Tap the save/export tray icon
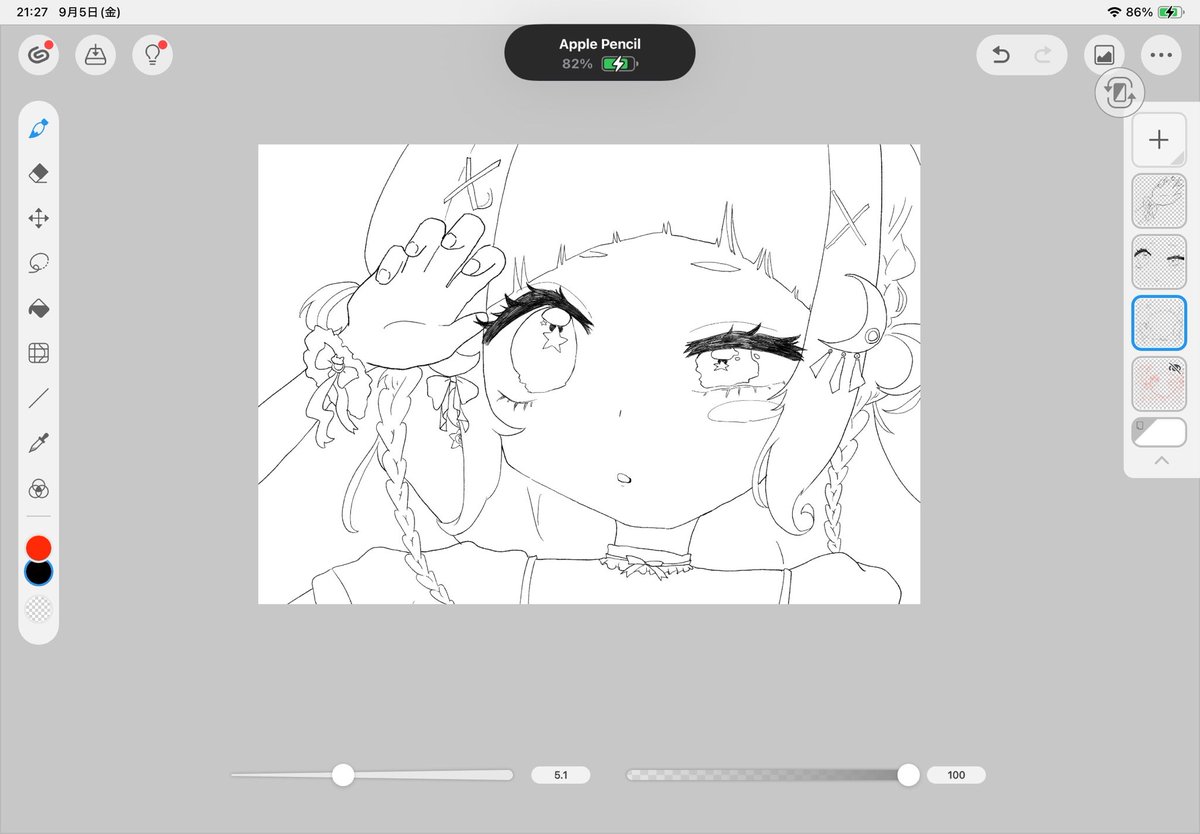Image resolution: width=1200 pixels, height=834 pixels. point(96,54)
